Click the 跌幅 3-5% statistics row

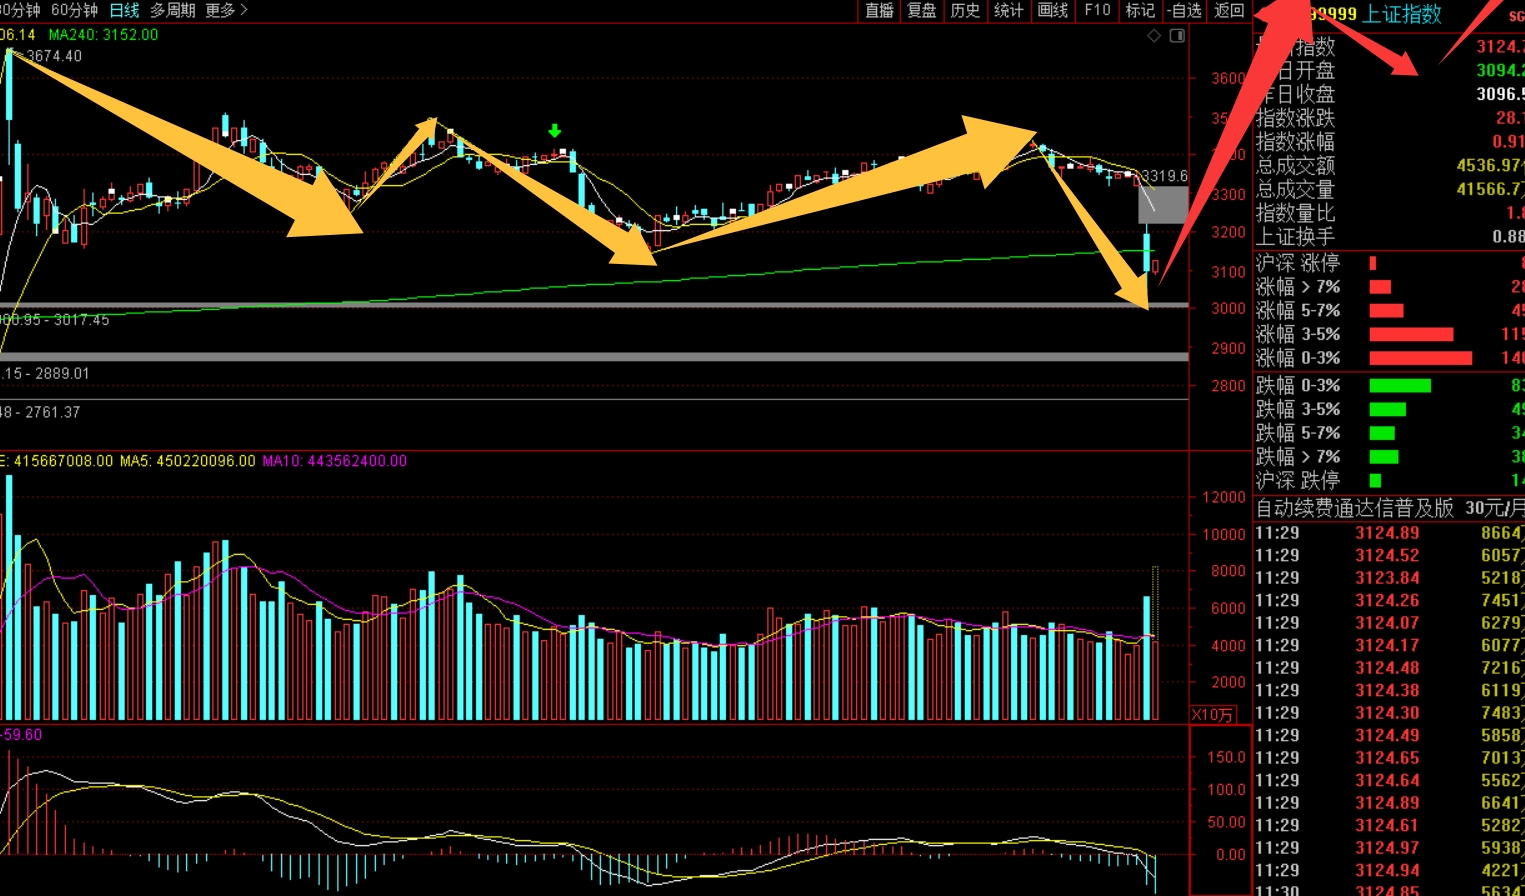coord(1390,409)
